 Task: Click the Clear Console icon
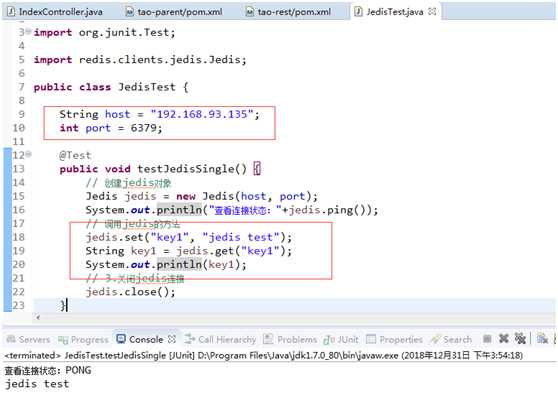pos(542,338)
